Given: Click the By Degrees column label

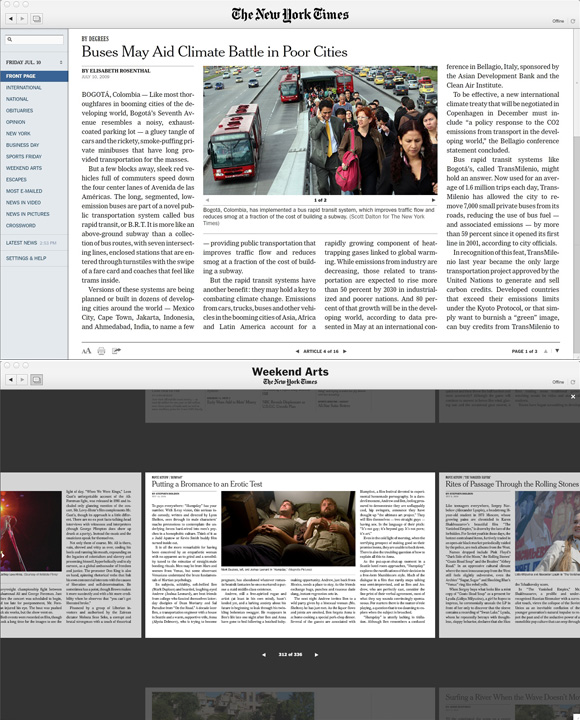Looking at the screenshot, I should point(95,39).
